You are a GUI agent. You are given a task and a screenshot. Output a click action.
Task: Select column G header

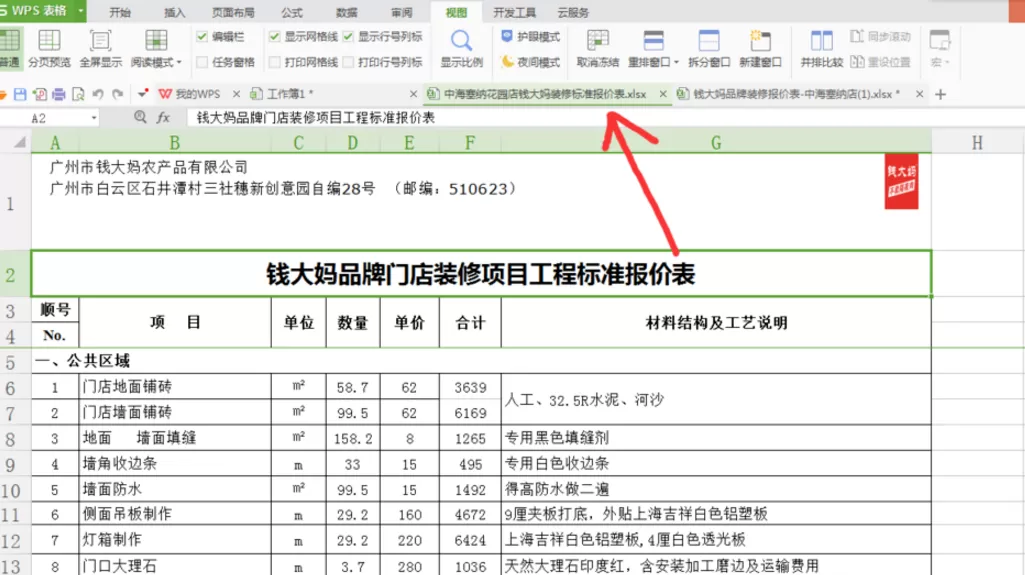(716, 142)
